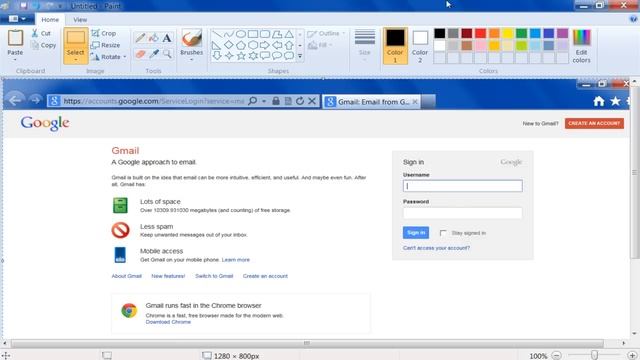Image resolution: width=640 pixels, height=360 pixels.
Task: Pick the yellow color swatch
Action: pyautogui.click(x=508, y=33)
